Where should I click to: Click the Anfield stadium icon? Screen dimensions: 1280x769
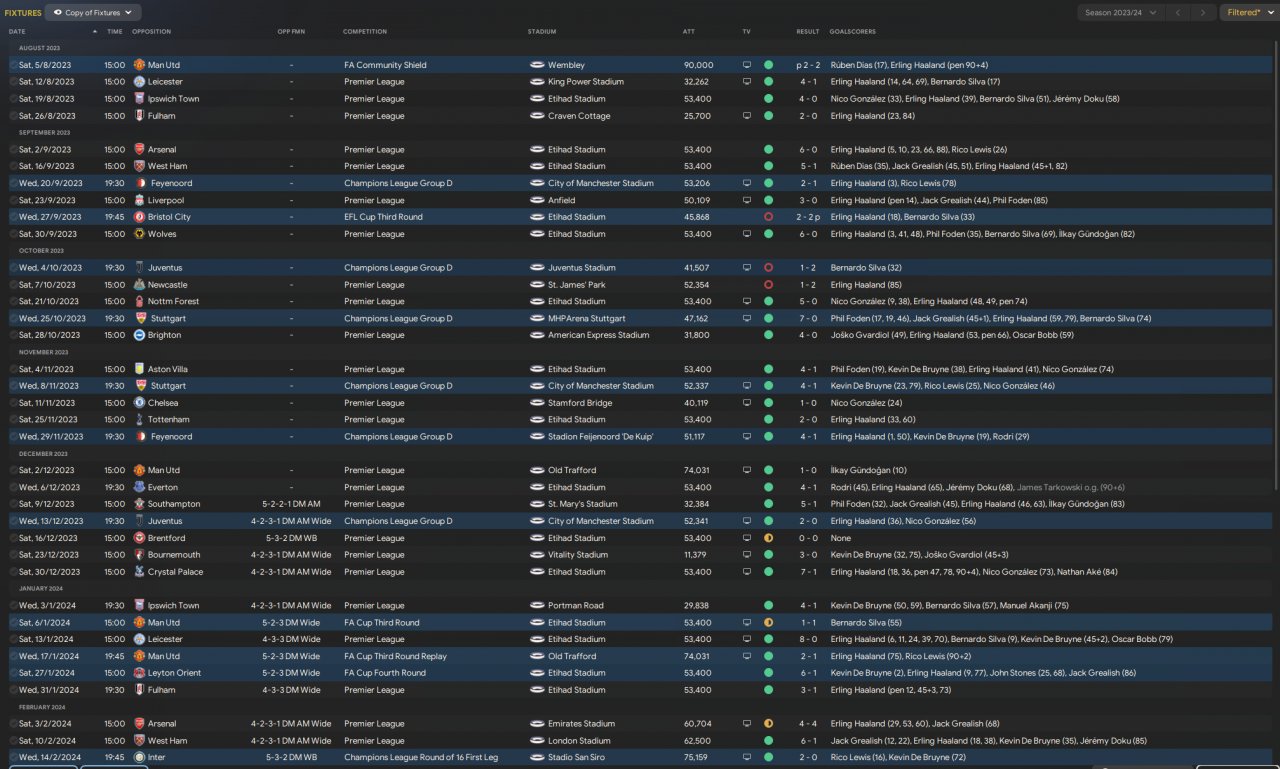point(537,200)
